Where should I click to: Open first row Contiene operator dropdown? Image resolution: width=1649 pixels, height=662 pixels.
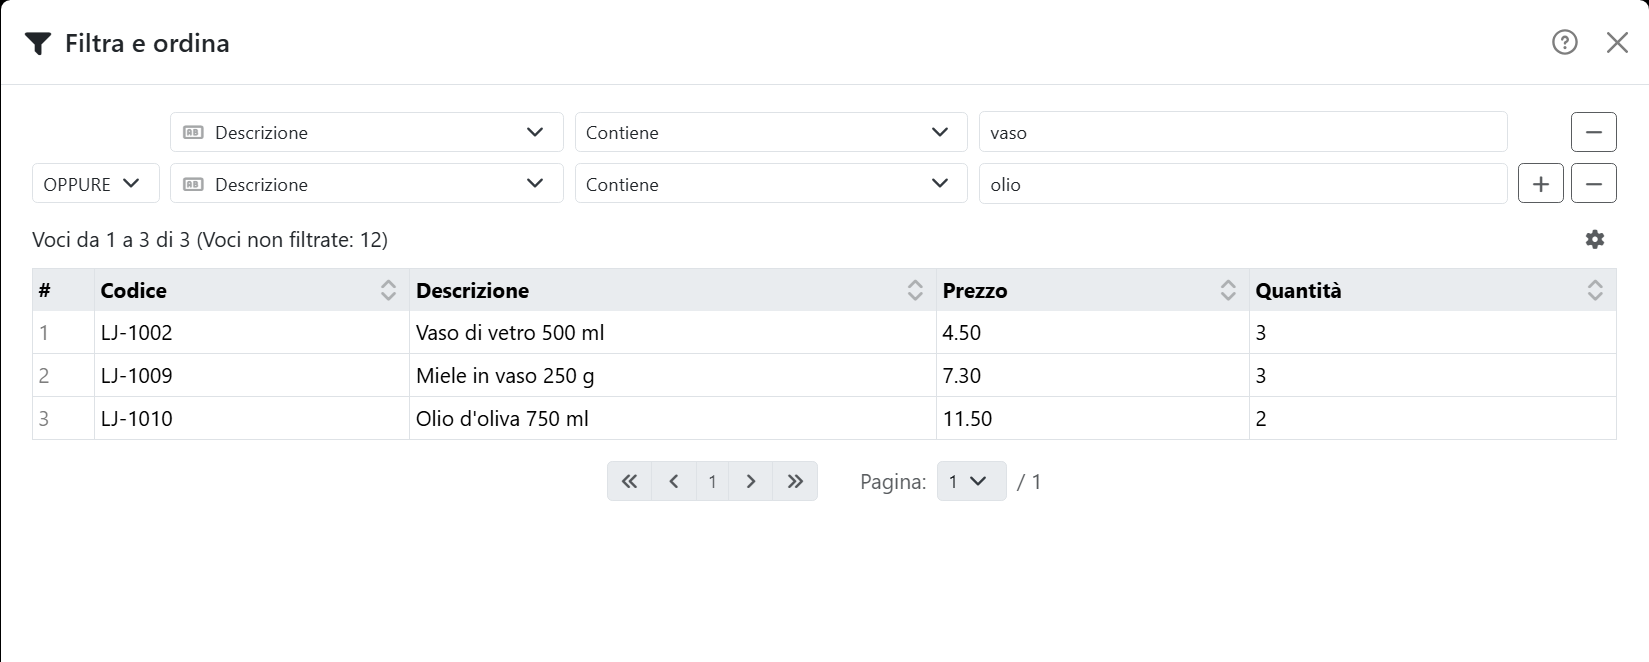pyautogui.click(x=771, y=132)
